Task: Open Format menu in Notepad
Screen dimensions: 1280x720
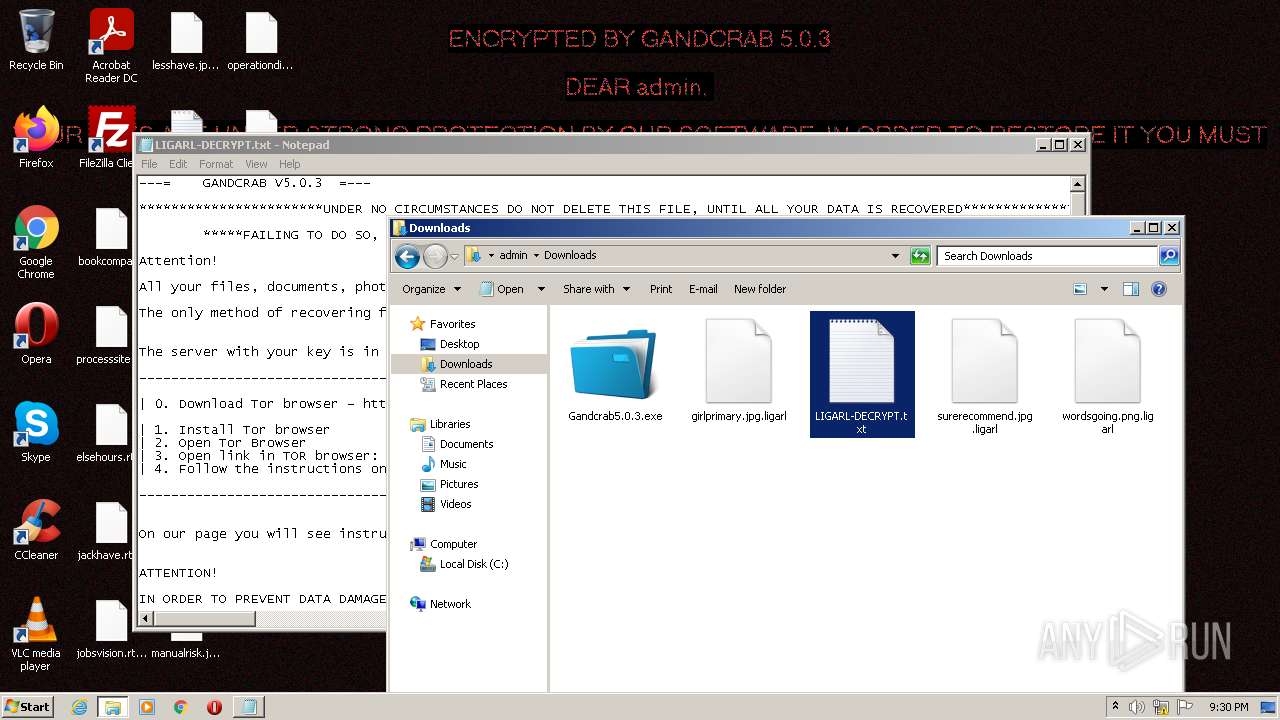Action: click(216, 164)
